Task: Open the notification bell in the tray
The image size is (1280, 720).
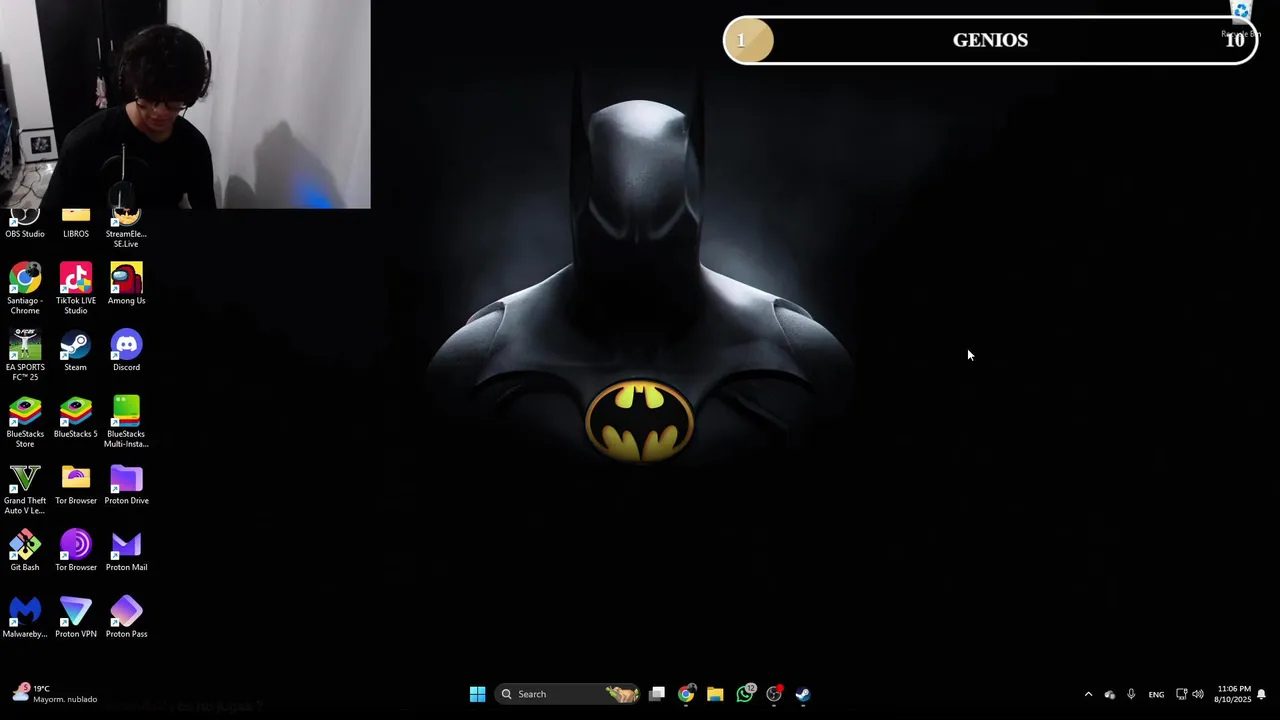Action: (1262, 694)
